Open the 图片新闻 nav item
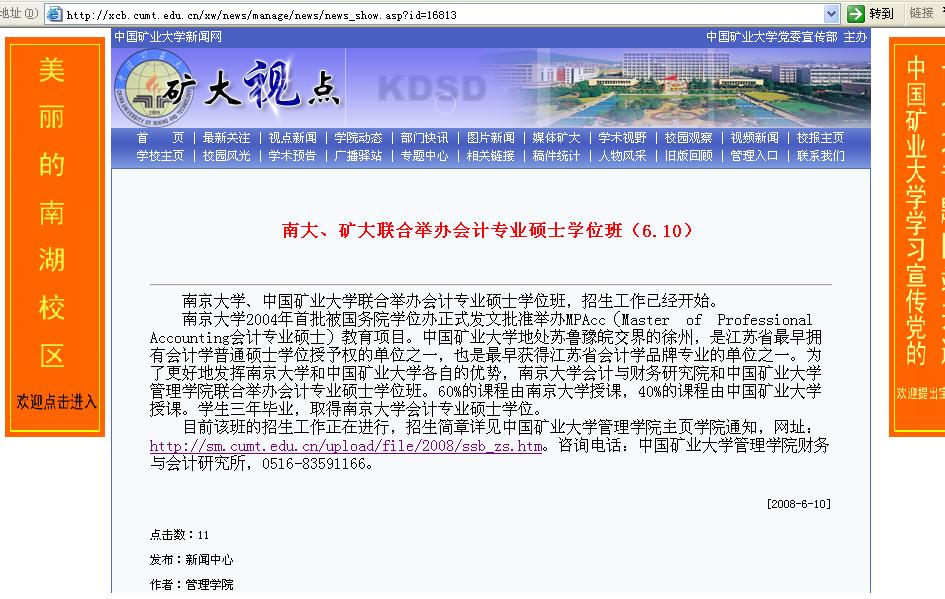945x599 pixels. [491, 138]
